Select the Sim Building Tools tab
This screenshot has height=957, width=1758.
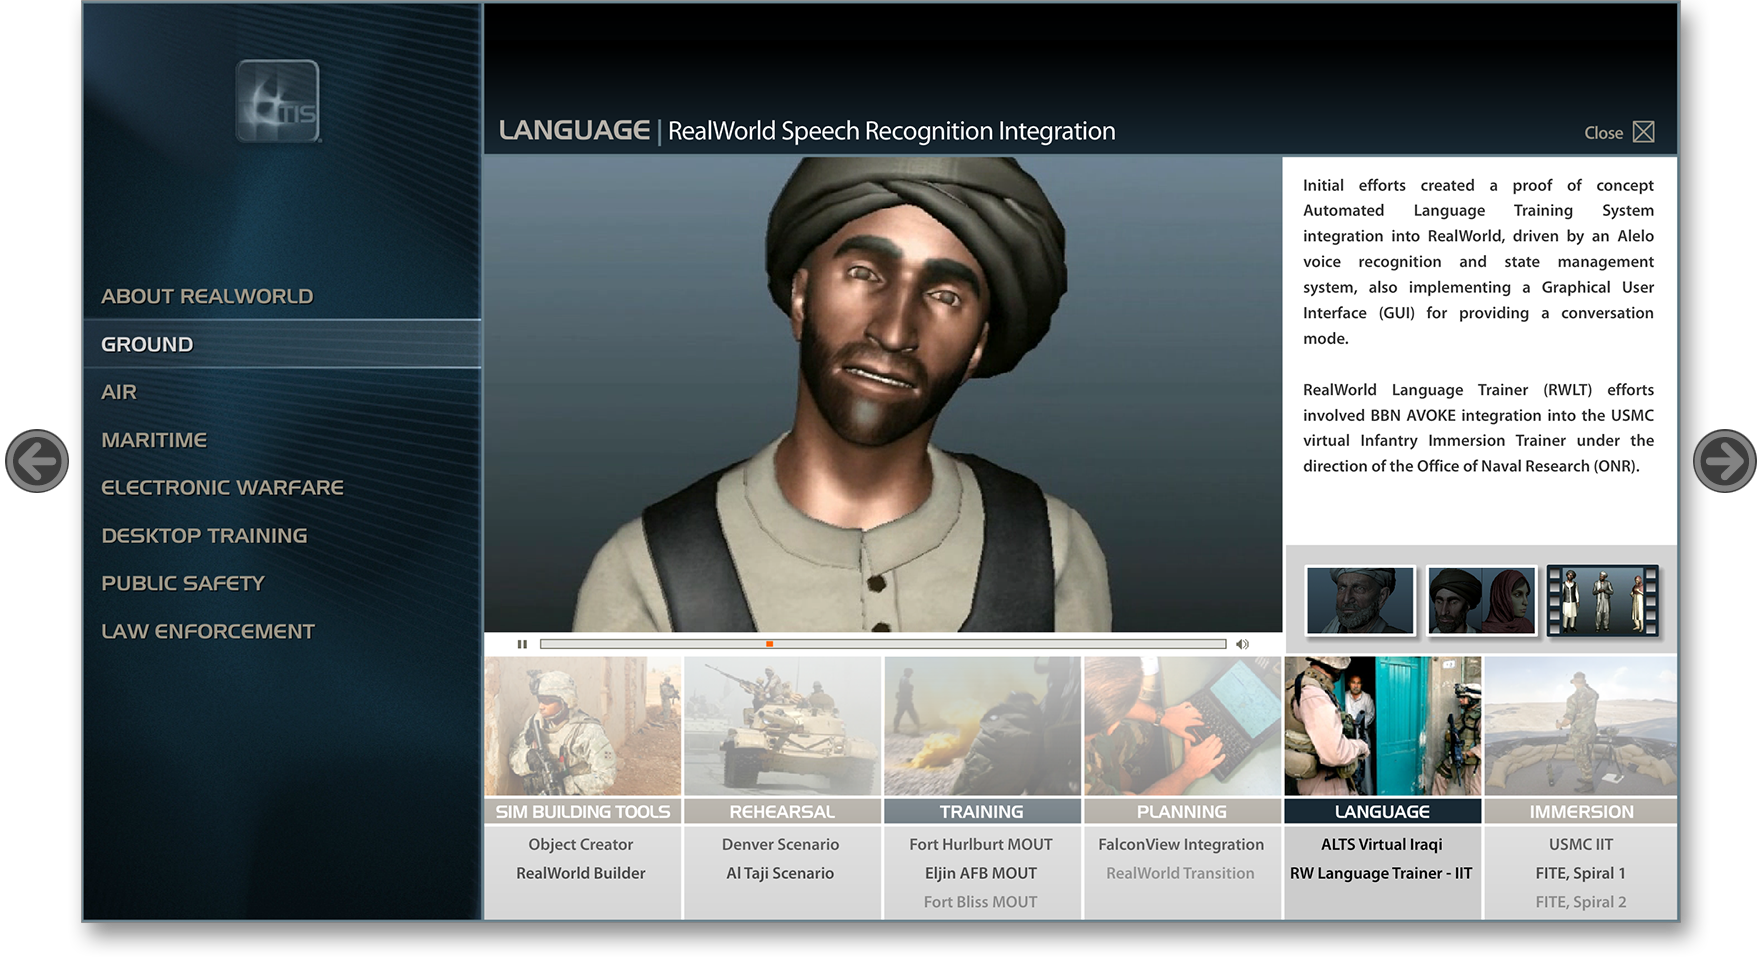pos(583,811)
